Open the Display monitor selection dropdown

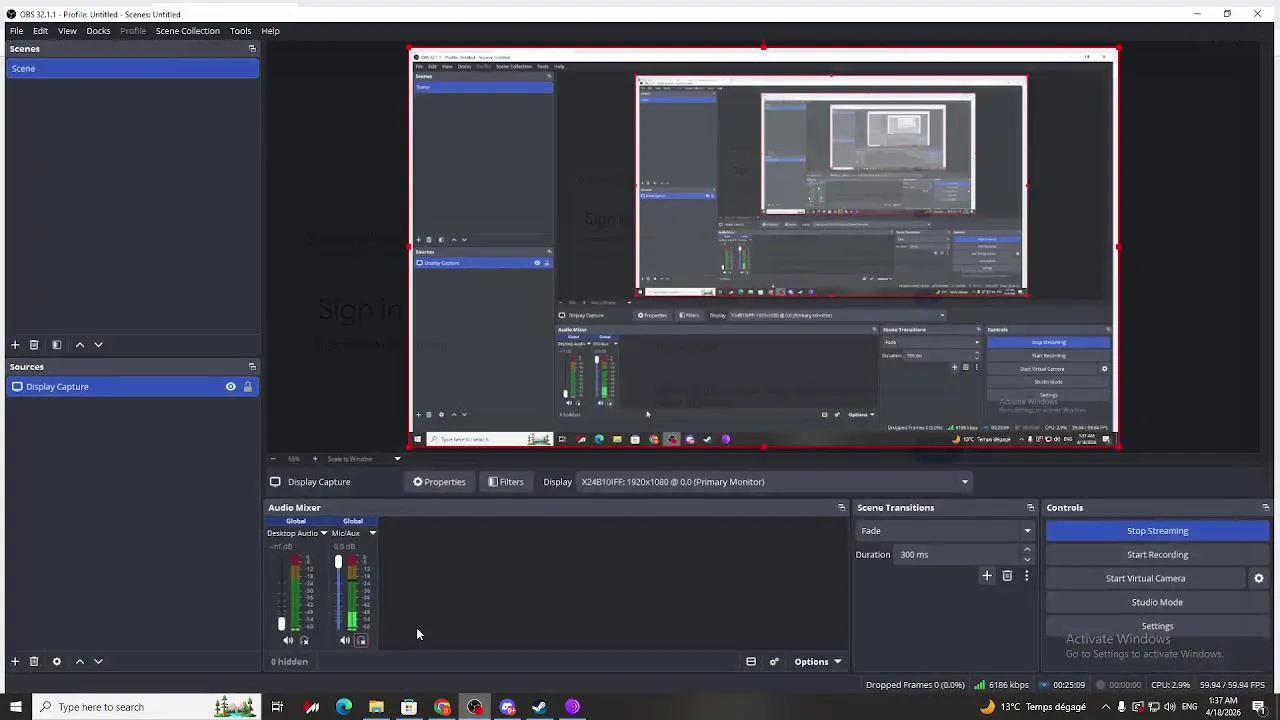(775, 482)
